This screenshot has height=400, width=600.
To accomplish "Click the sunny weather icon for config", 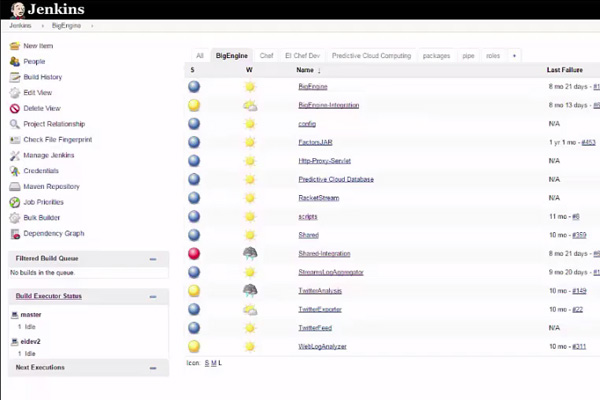I will pyautogui.click(x=250, y=124).
